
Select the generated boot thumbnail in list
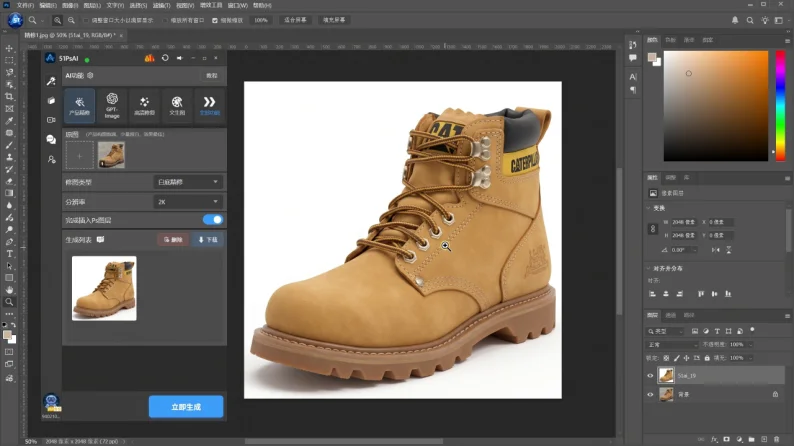pyautogui.click(x=104, y=288)
